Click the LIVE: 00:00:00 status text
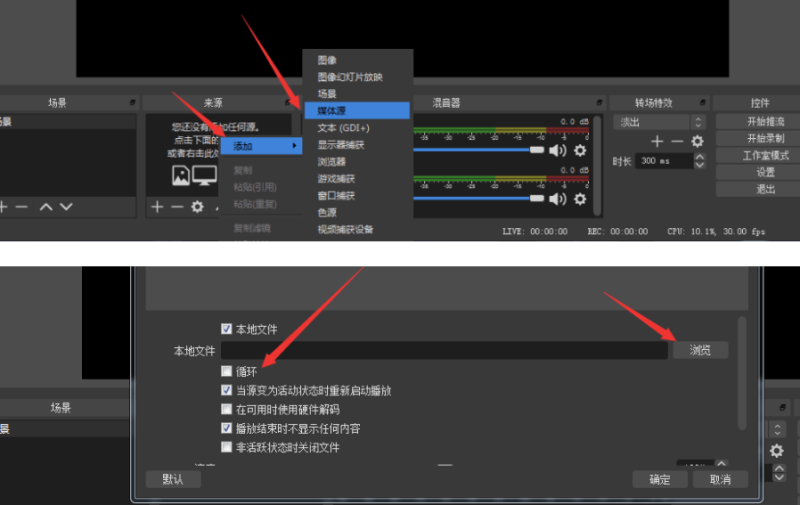The width and height of the screenshot is (800, 505). coord(535,232)
